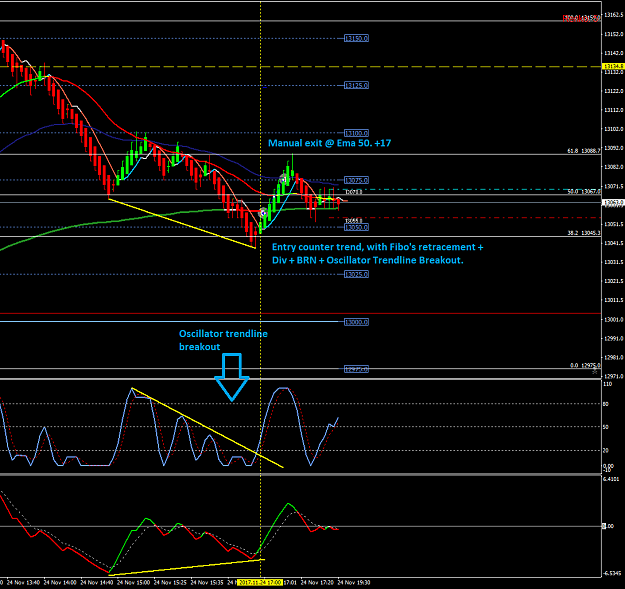Click 13051.5 on the price scale
625x589 pixels.
(613, 224)
